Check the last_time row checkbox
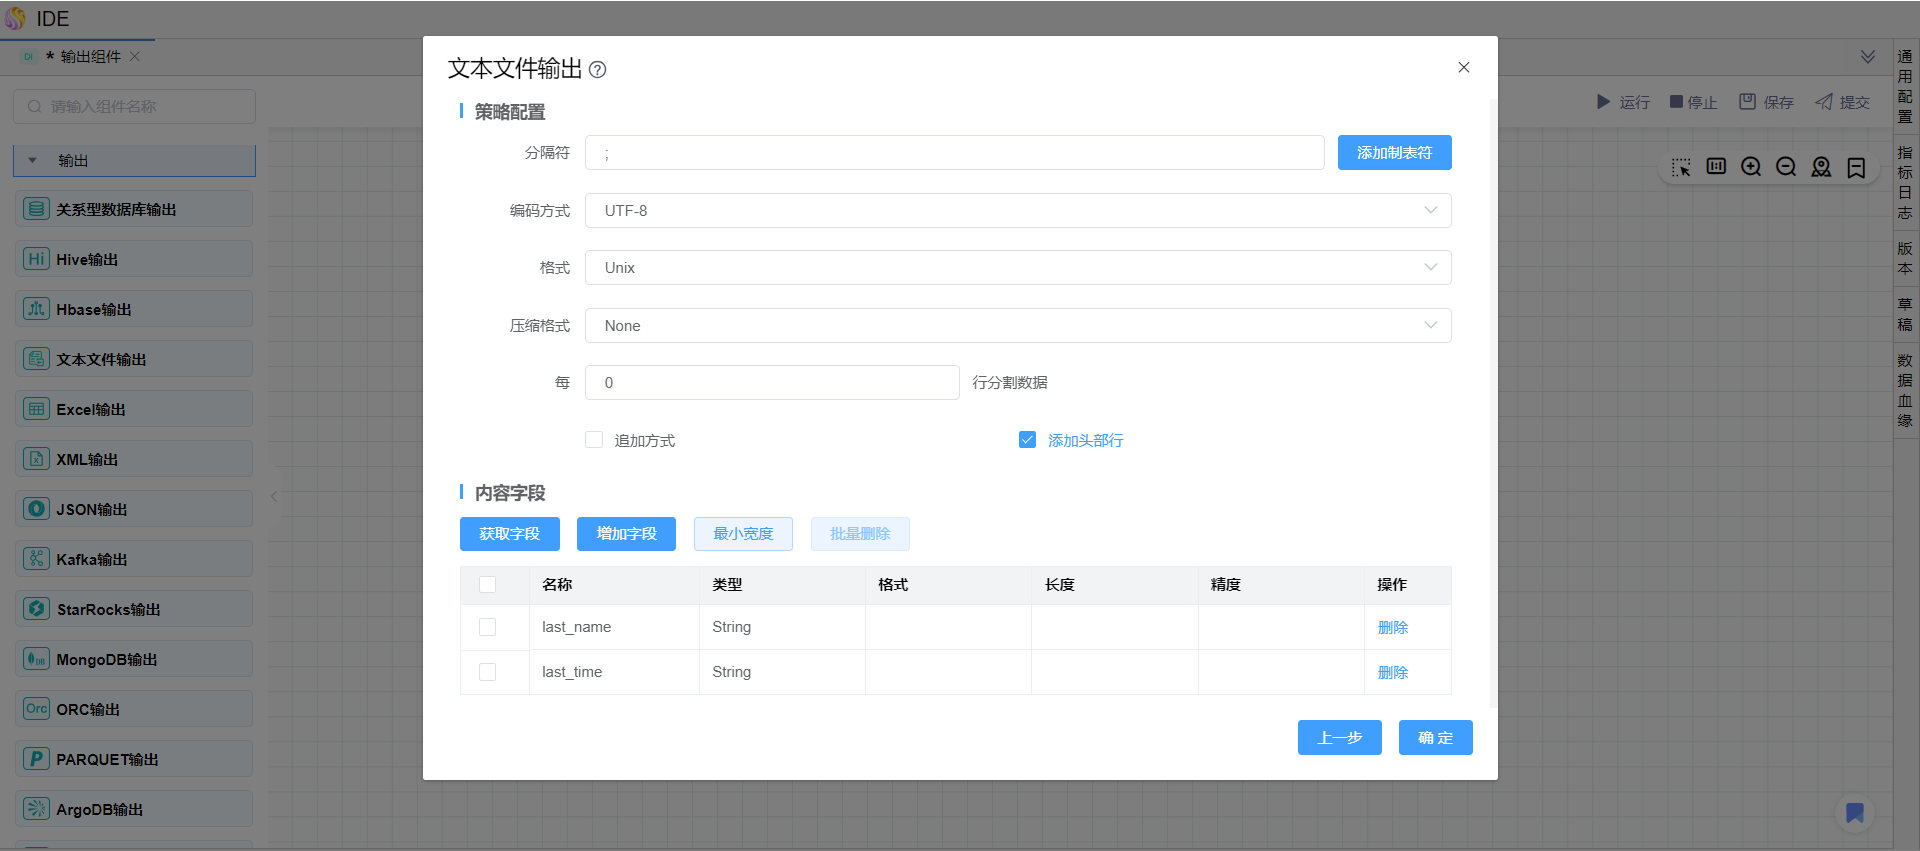The height and width of the screenshot is (851, 1920). pos(488,672)
